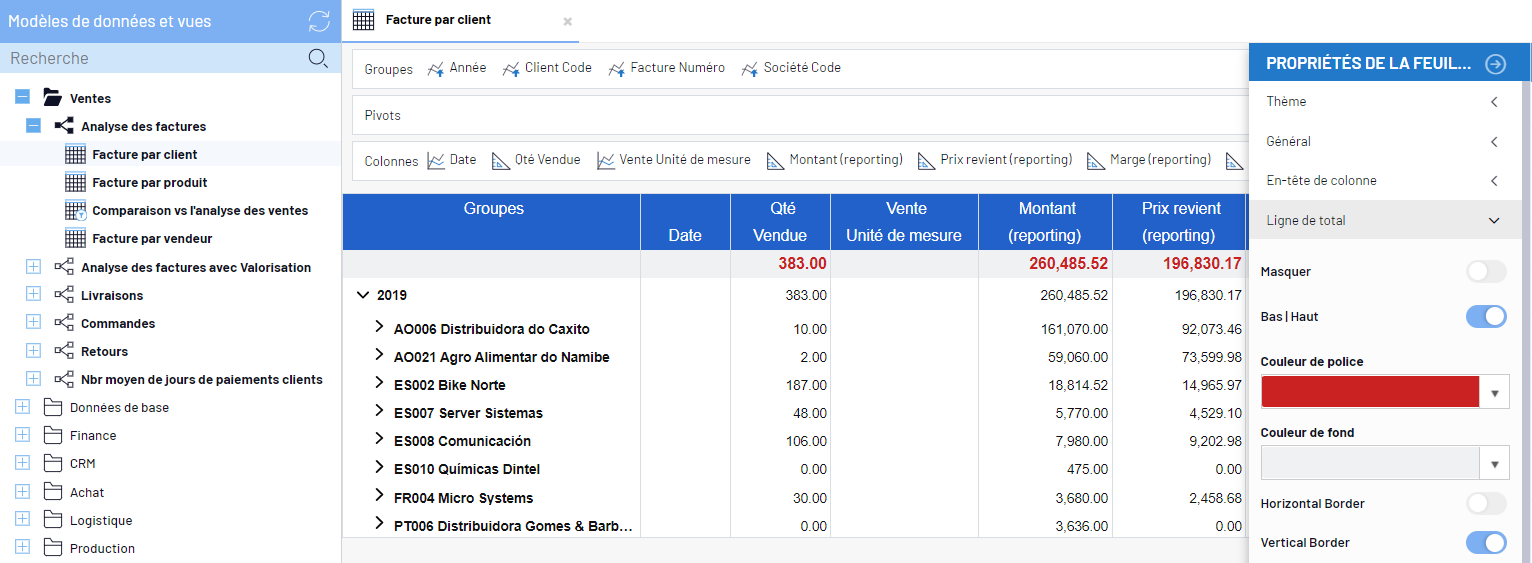Click the grid icon beside Facture par produit
This screenshot has height=563, width=1532.
pos(75,183)
